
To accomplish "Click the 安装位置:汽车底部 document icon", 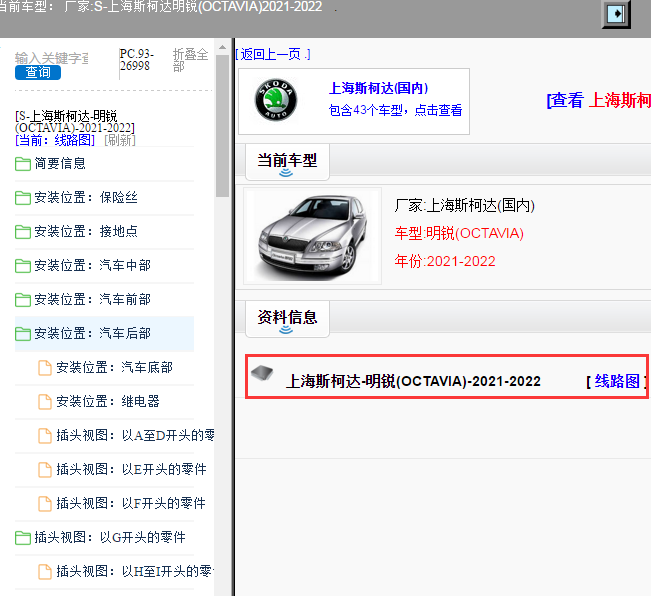I will pos(45,368).
